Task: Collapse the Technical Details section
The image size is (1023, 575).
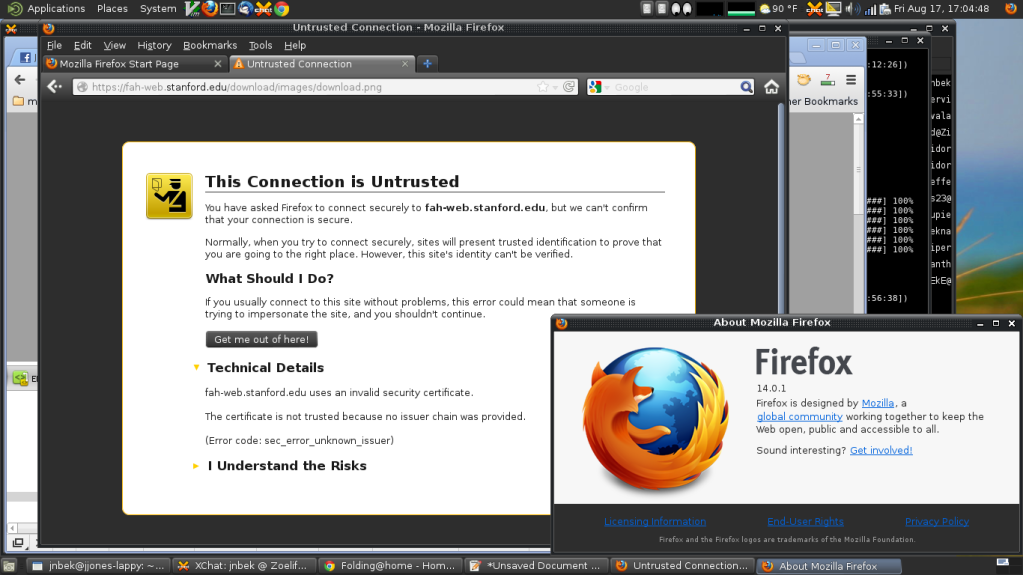Action: coord(196,367)
